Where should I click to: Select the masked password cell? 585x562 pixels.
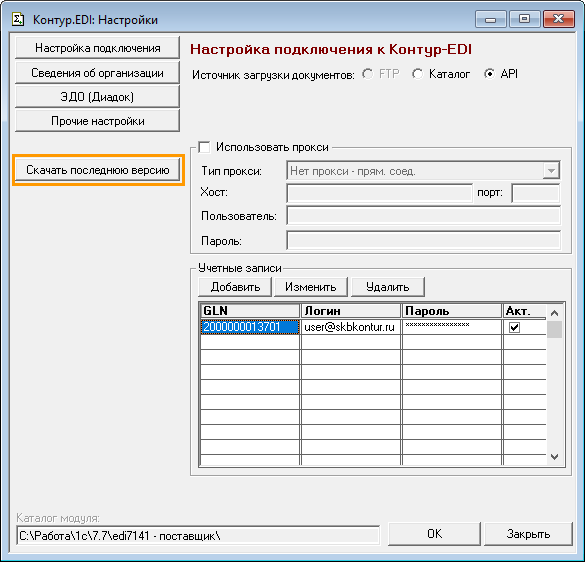[452, 327]
